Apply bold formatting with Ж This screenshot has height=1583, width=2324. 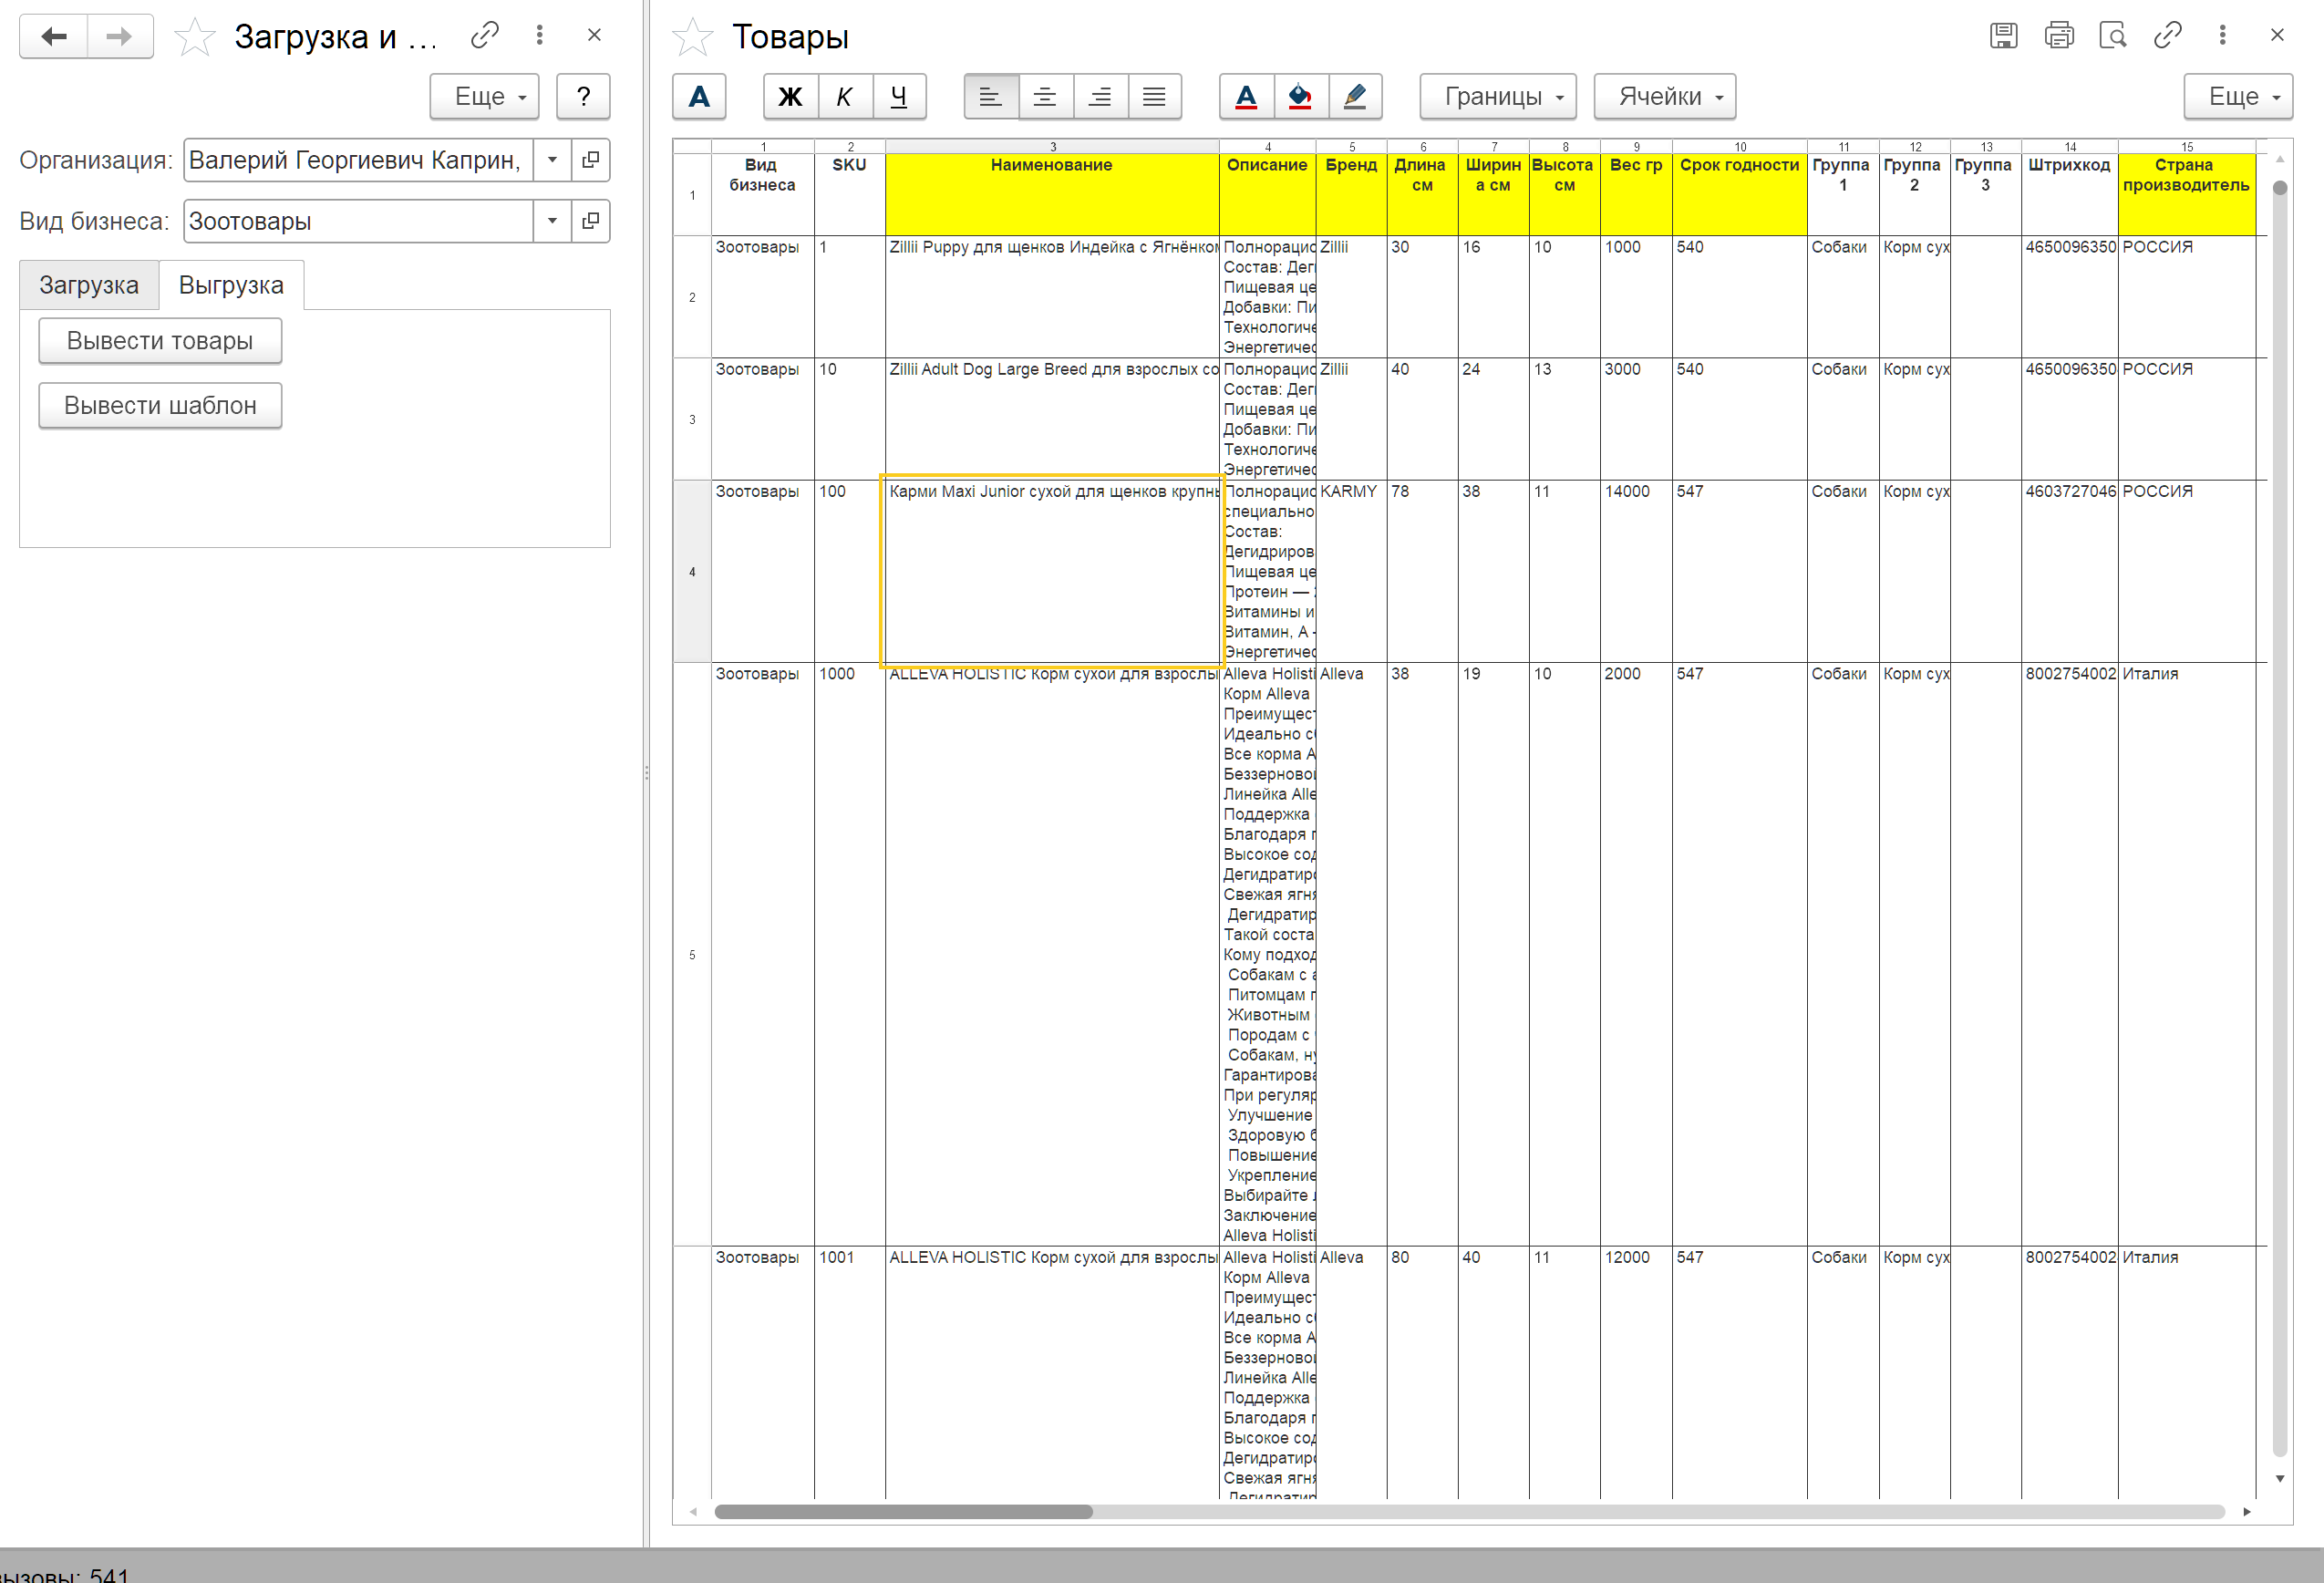point(790,96)
